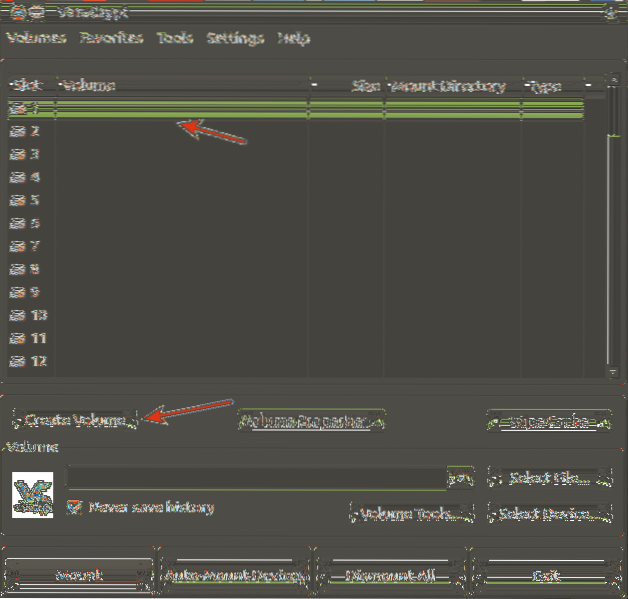This screenshot has height=599, width=628.
Task: Toggle the Never save history checkbox
Action: click(73, 507)
